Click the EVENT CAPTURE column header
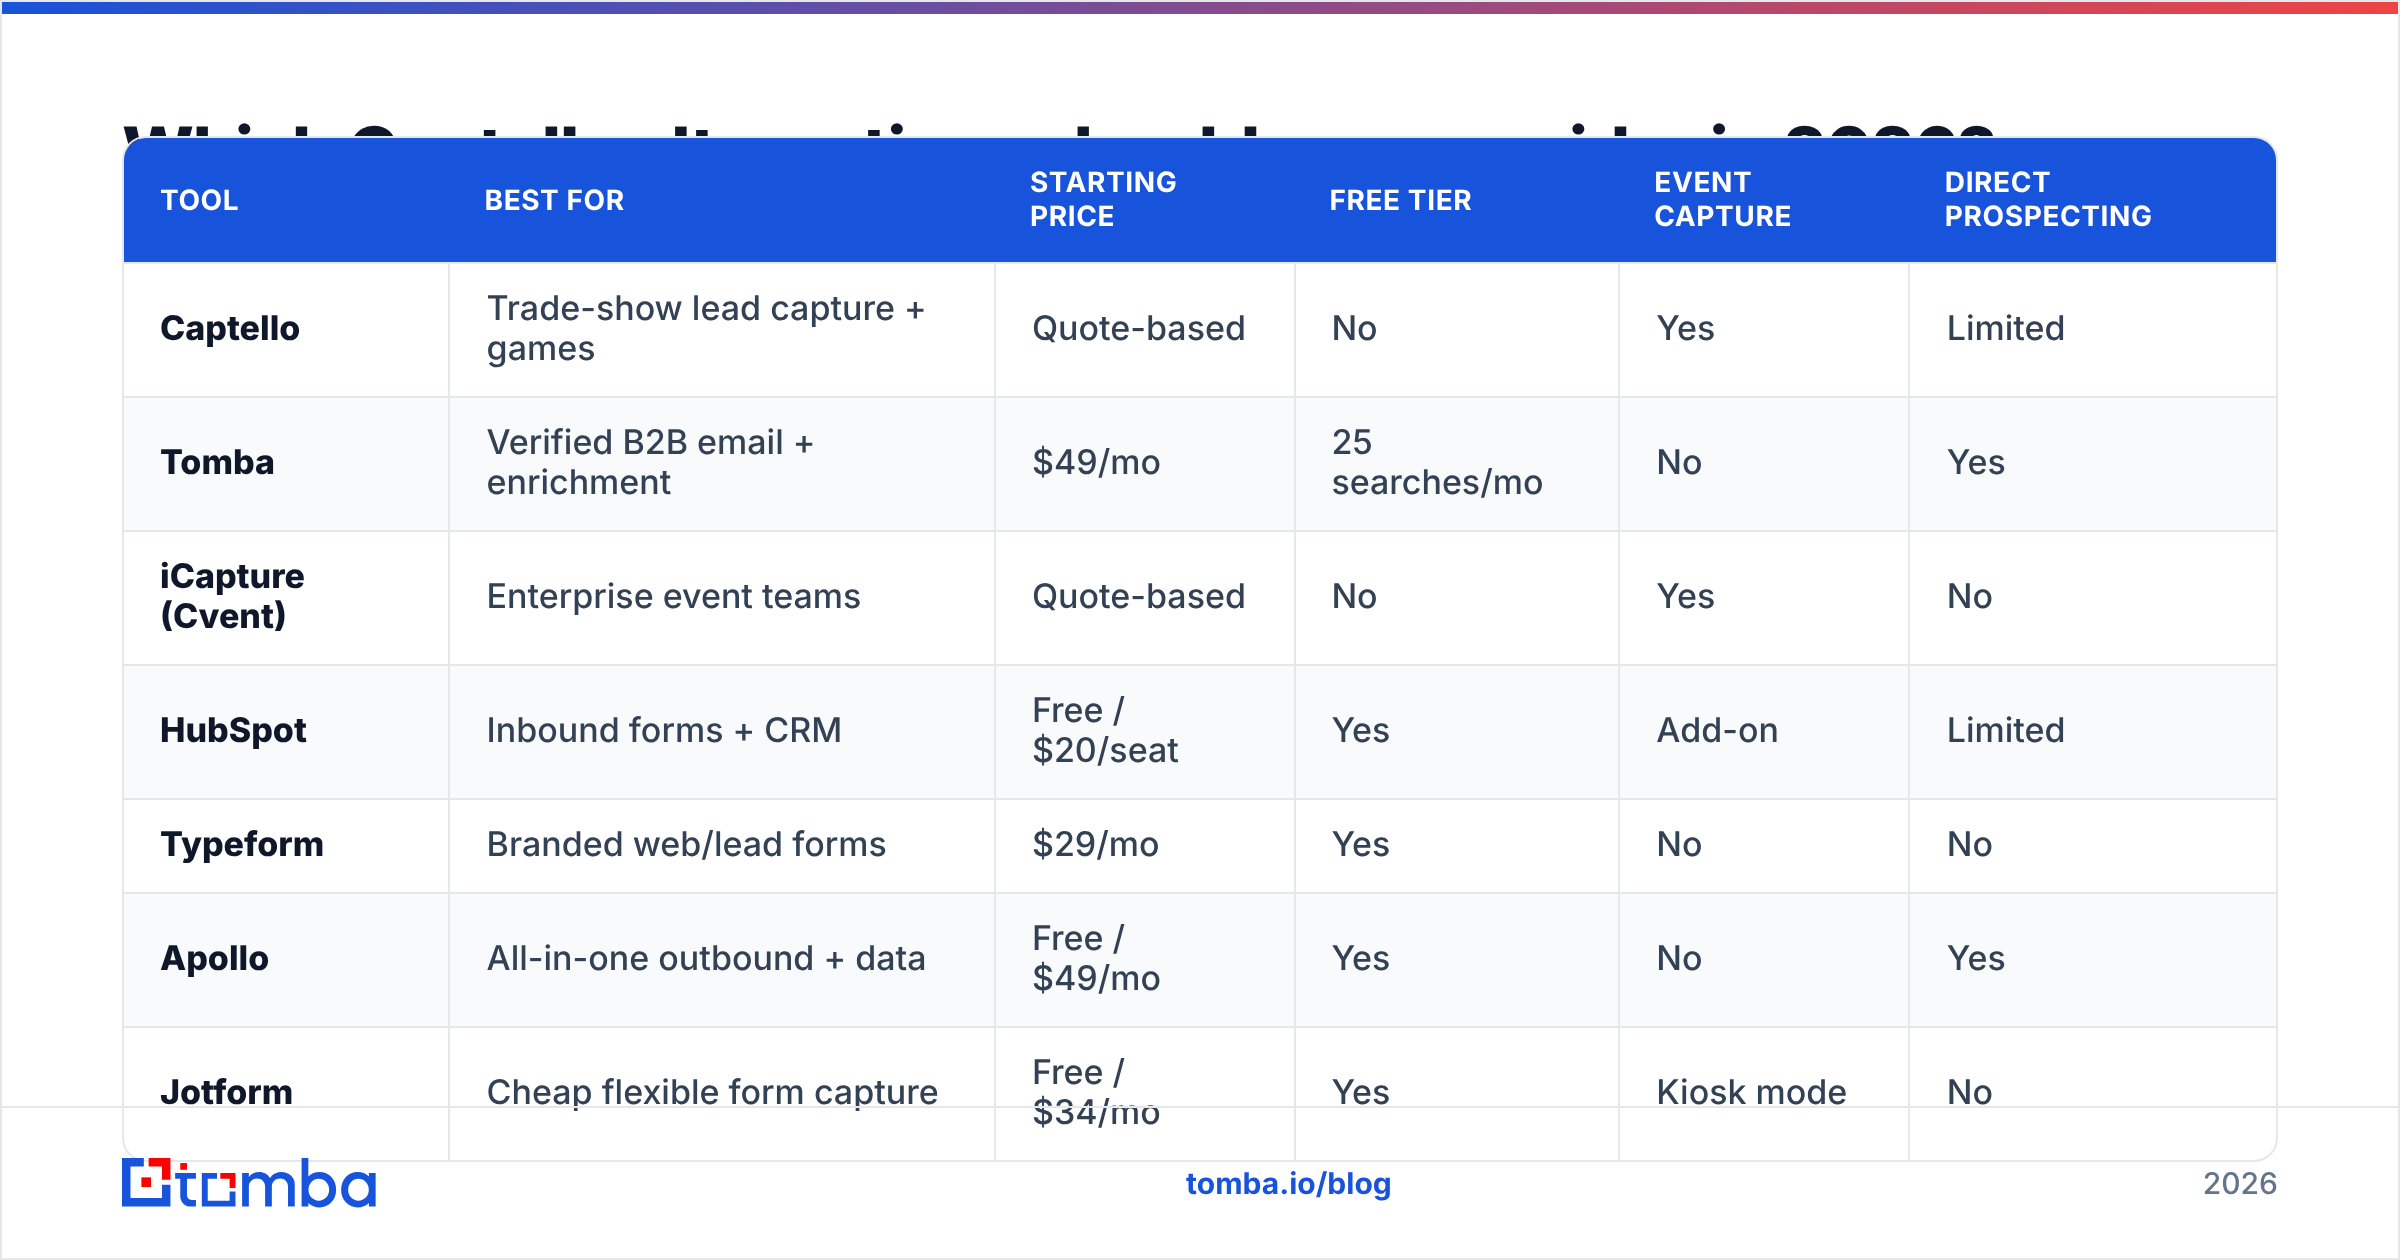Viewport: 2400px width, 1260px height. click(x=1722, y=199)
